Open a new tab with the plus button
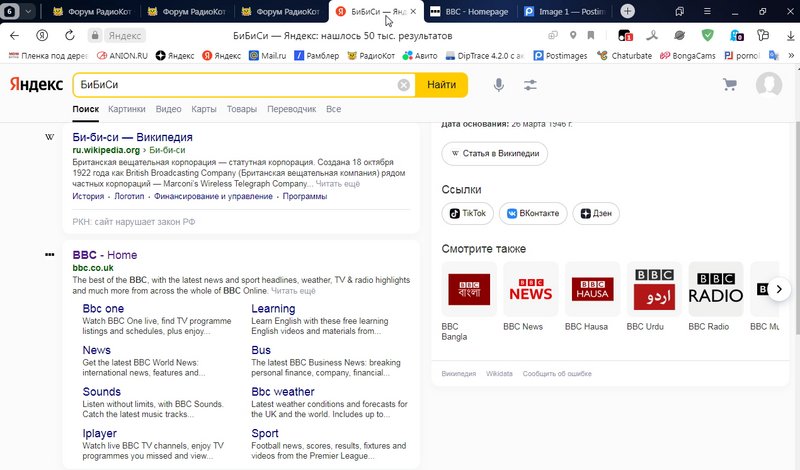The height and width of the screenshot is (470, 800). coord(628,11)
